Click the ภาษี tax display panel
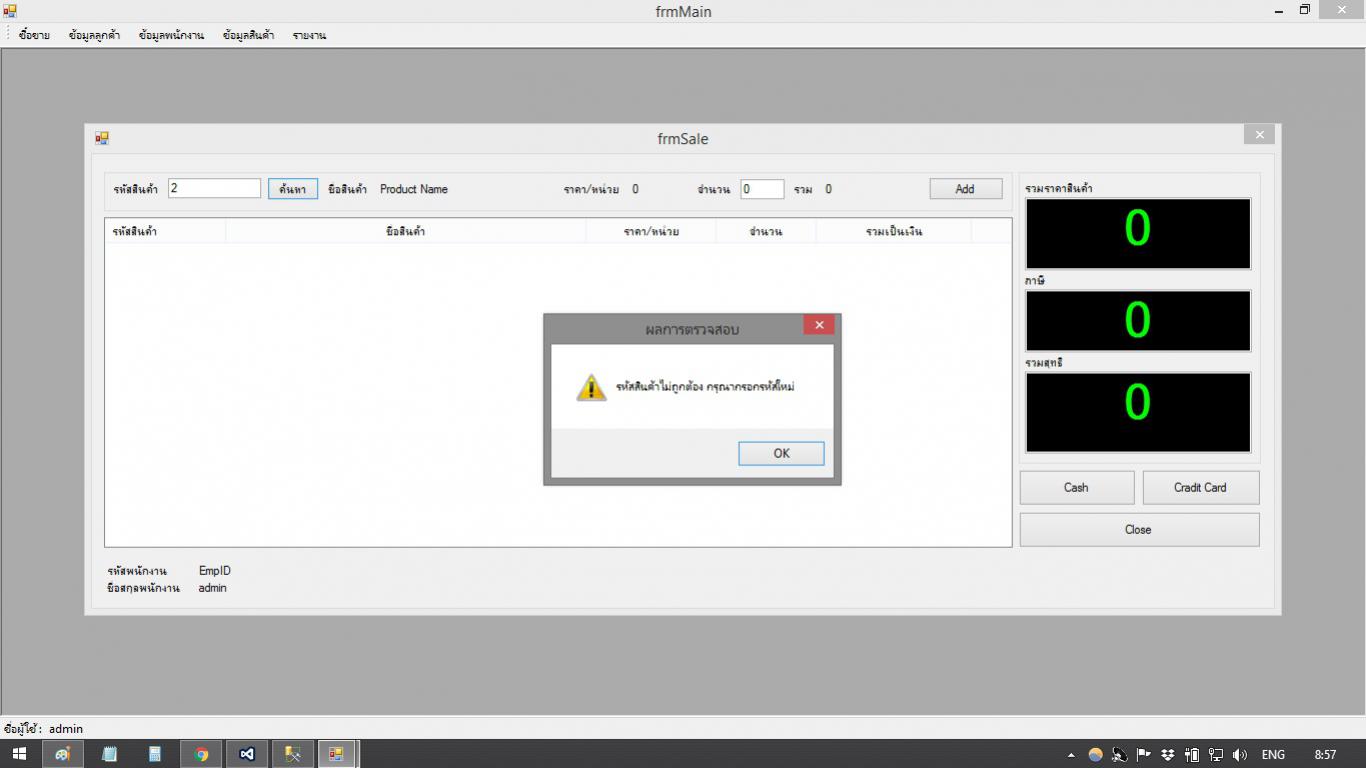Image resolution: width=1366 pixels, height=768 pixels. (x=1138, y=321)
